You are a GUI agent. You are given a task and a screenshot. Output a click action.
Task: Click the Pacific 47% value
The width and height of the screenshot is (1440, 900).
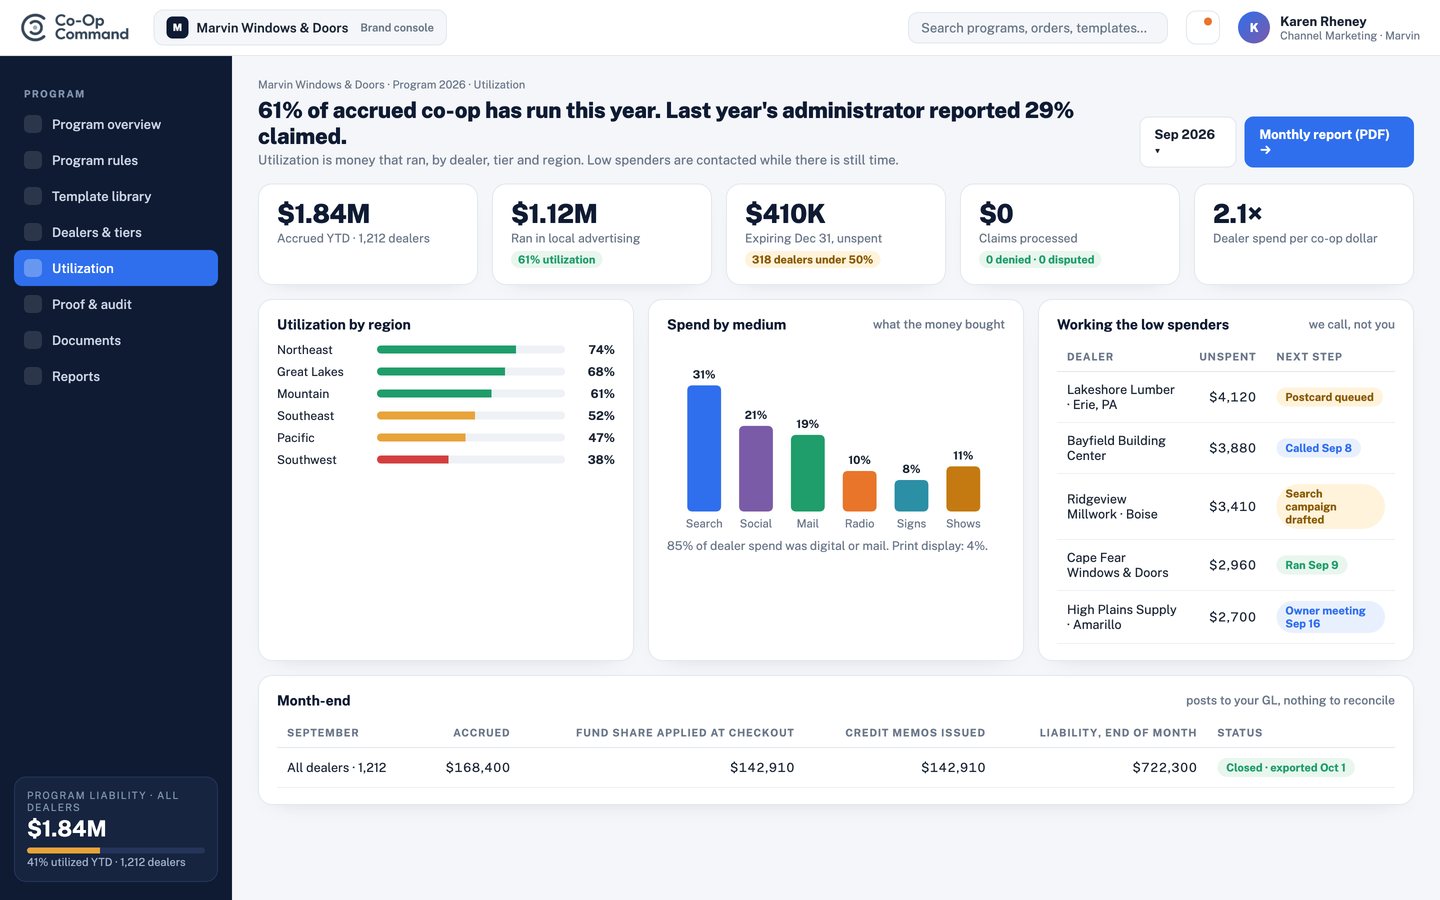click(x=601, y=438)
